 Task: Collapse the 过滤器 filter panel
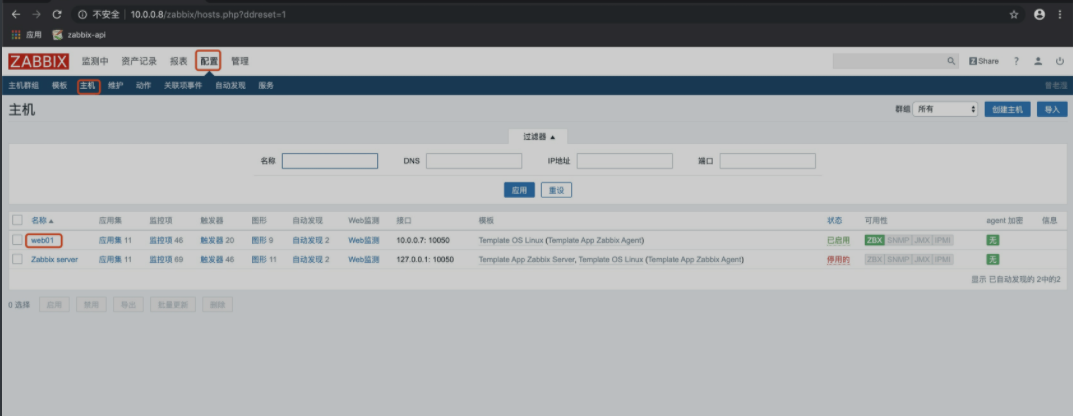coord(539,136)
